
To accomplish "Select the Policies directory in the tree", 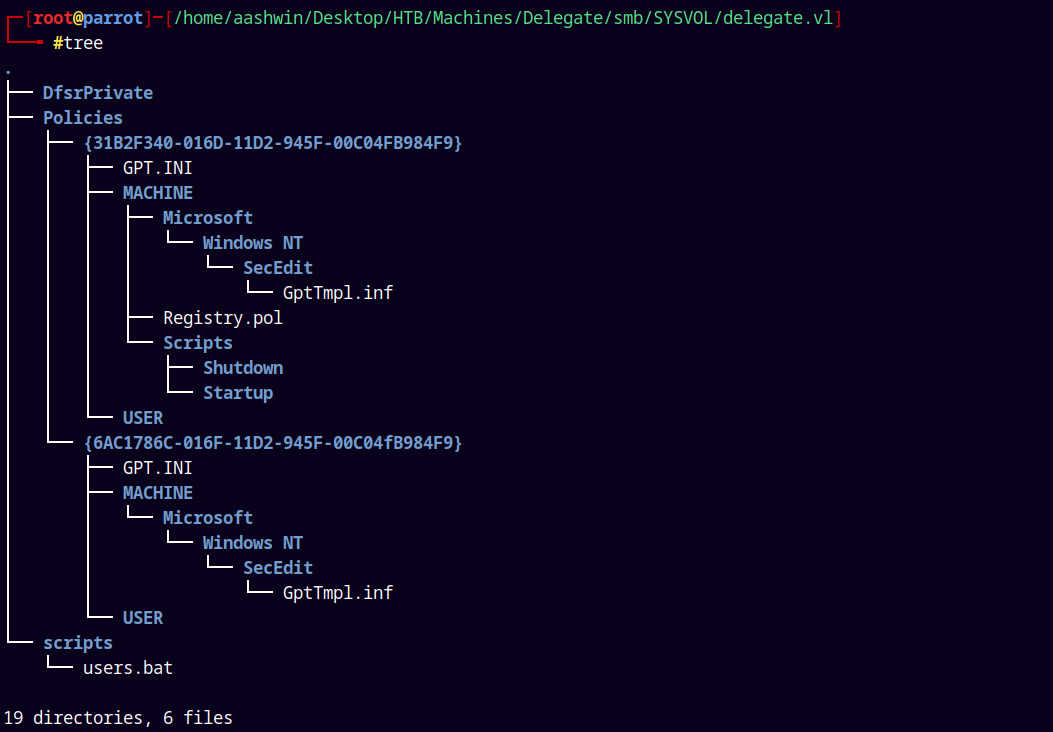I will [x=82, y=118].
